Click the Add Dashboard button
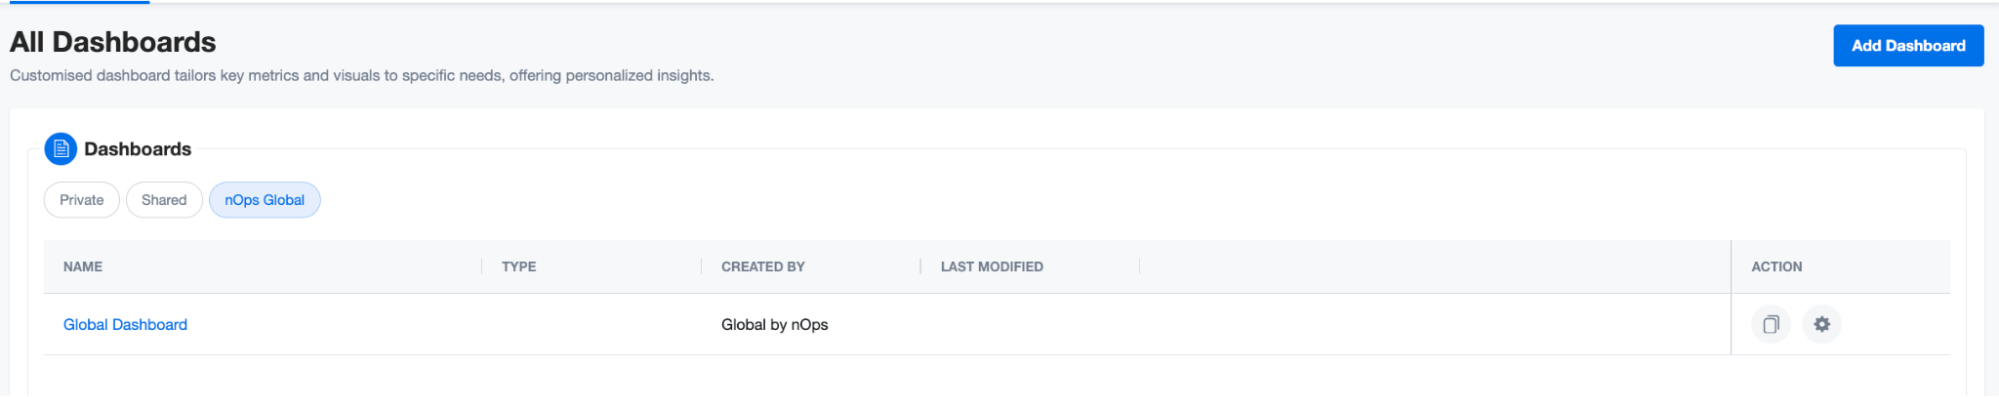The height and width of the screenshot is (397, 1999). [x=1907, y=46]
